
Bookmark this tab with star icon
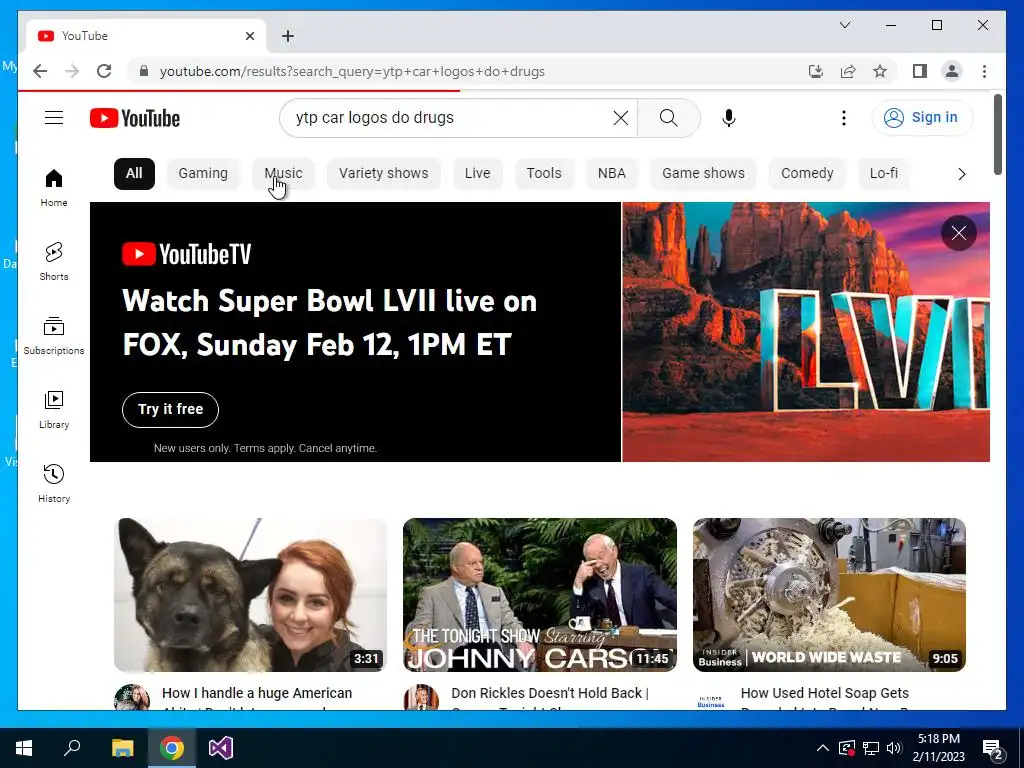click(880, 71)
